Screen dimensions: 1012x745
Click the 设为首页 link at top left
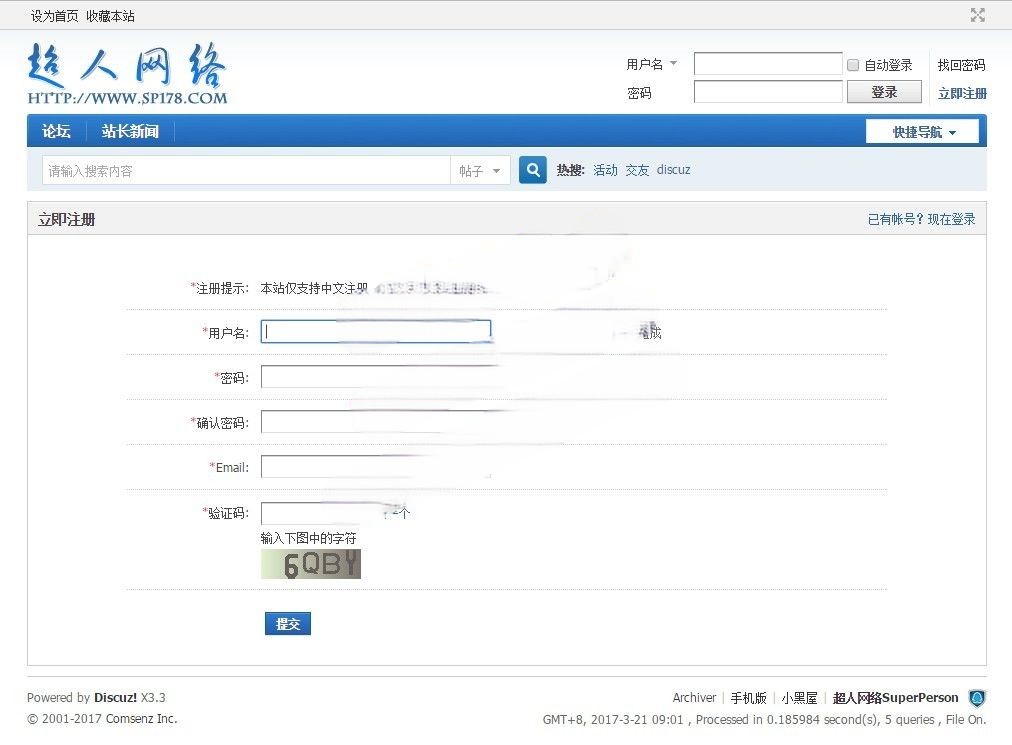[x=47, y=16]
